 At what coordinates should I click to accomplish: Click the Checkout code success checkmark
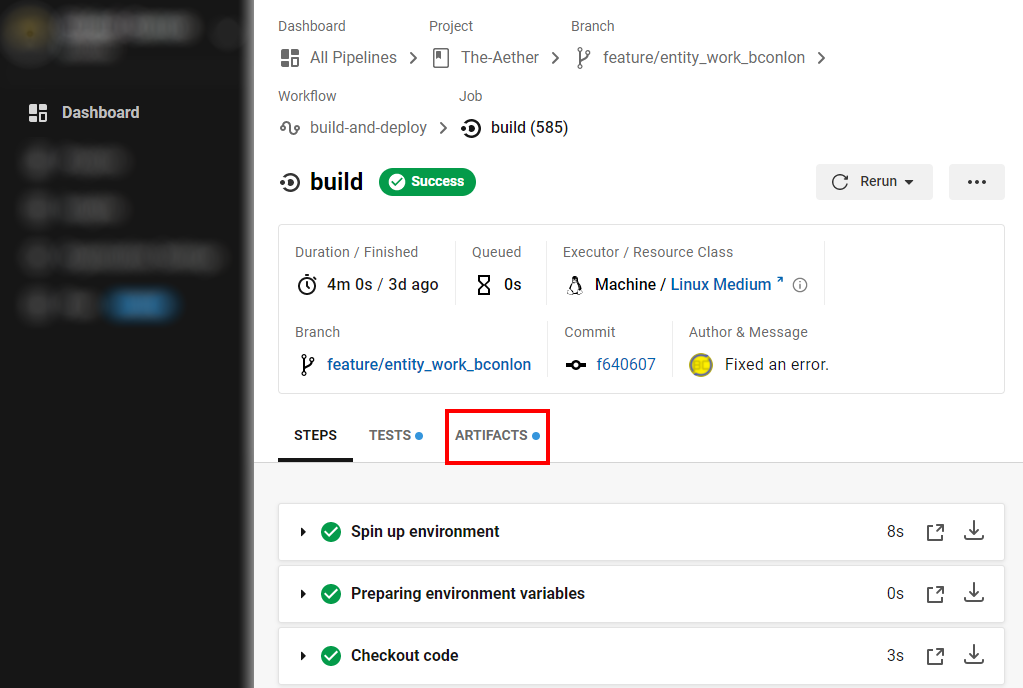point(331,656)
